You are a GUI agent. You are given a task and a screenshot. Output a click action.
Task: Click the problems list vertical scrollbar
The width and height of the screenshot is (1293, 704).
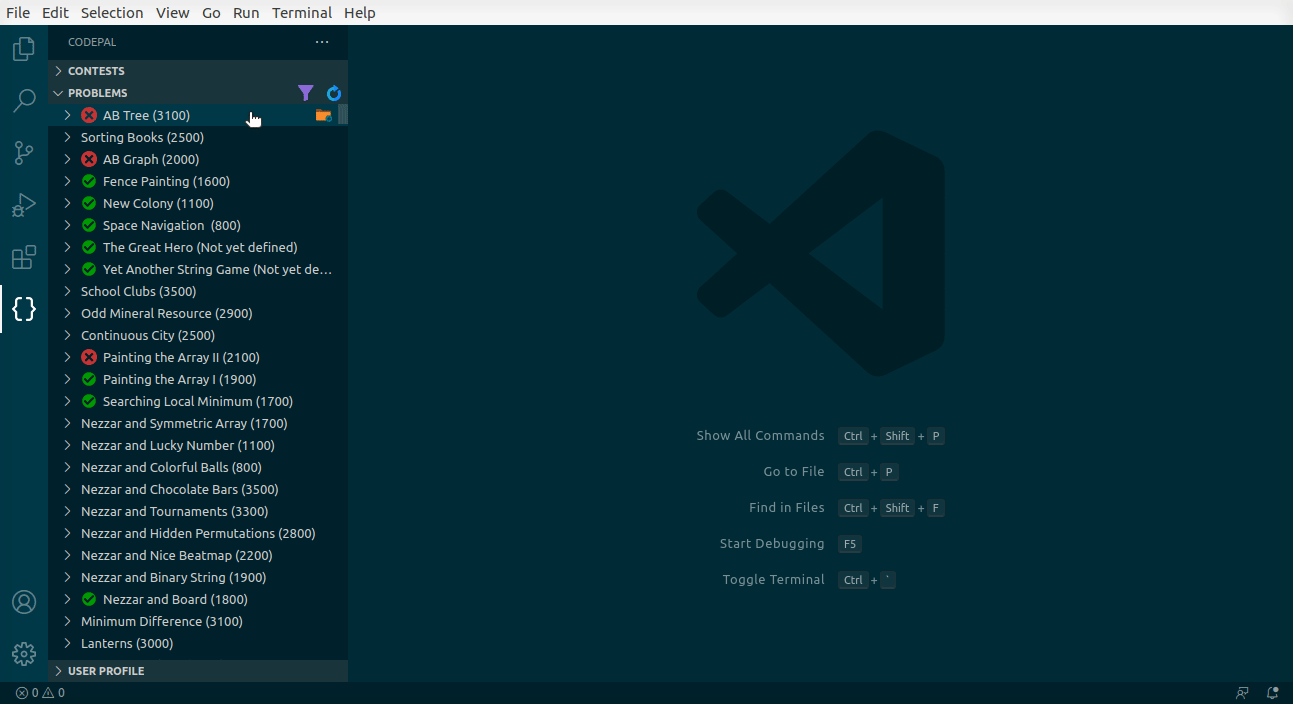pos(343,114)
